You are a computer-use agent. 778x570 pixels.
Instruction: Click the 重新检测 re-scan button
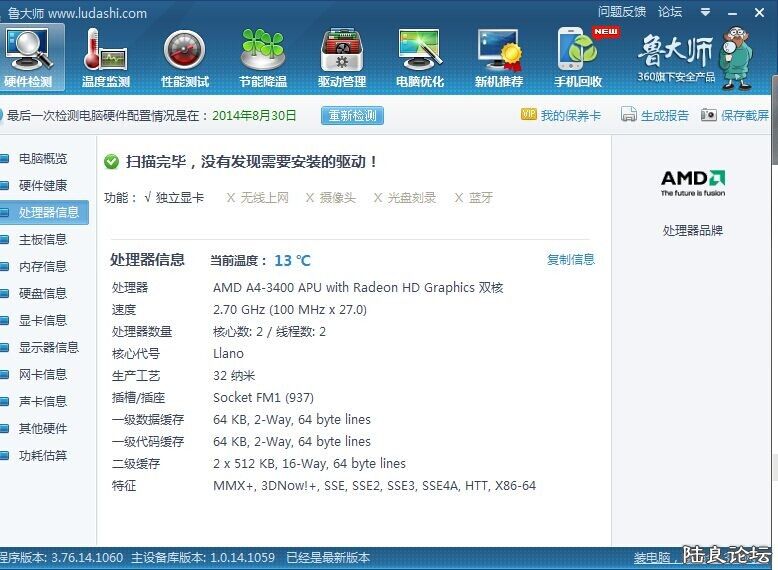(x=352, y=115)
